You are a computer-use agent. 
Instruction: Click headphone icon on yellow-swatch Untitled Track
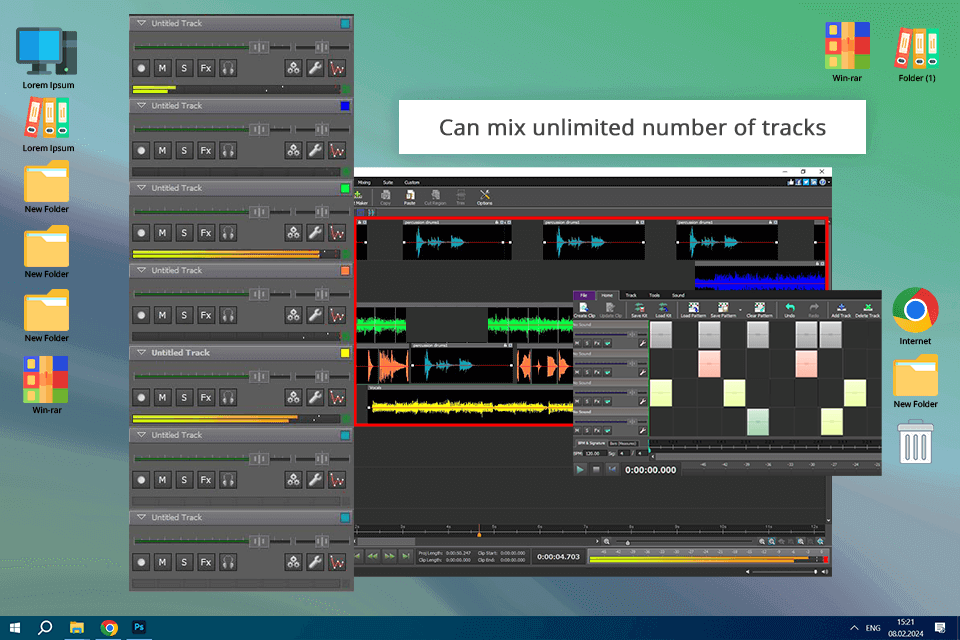pyautogui.click(x=228, y=397)
